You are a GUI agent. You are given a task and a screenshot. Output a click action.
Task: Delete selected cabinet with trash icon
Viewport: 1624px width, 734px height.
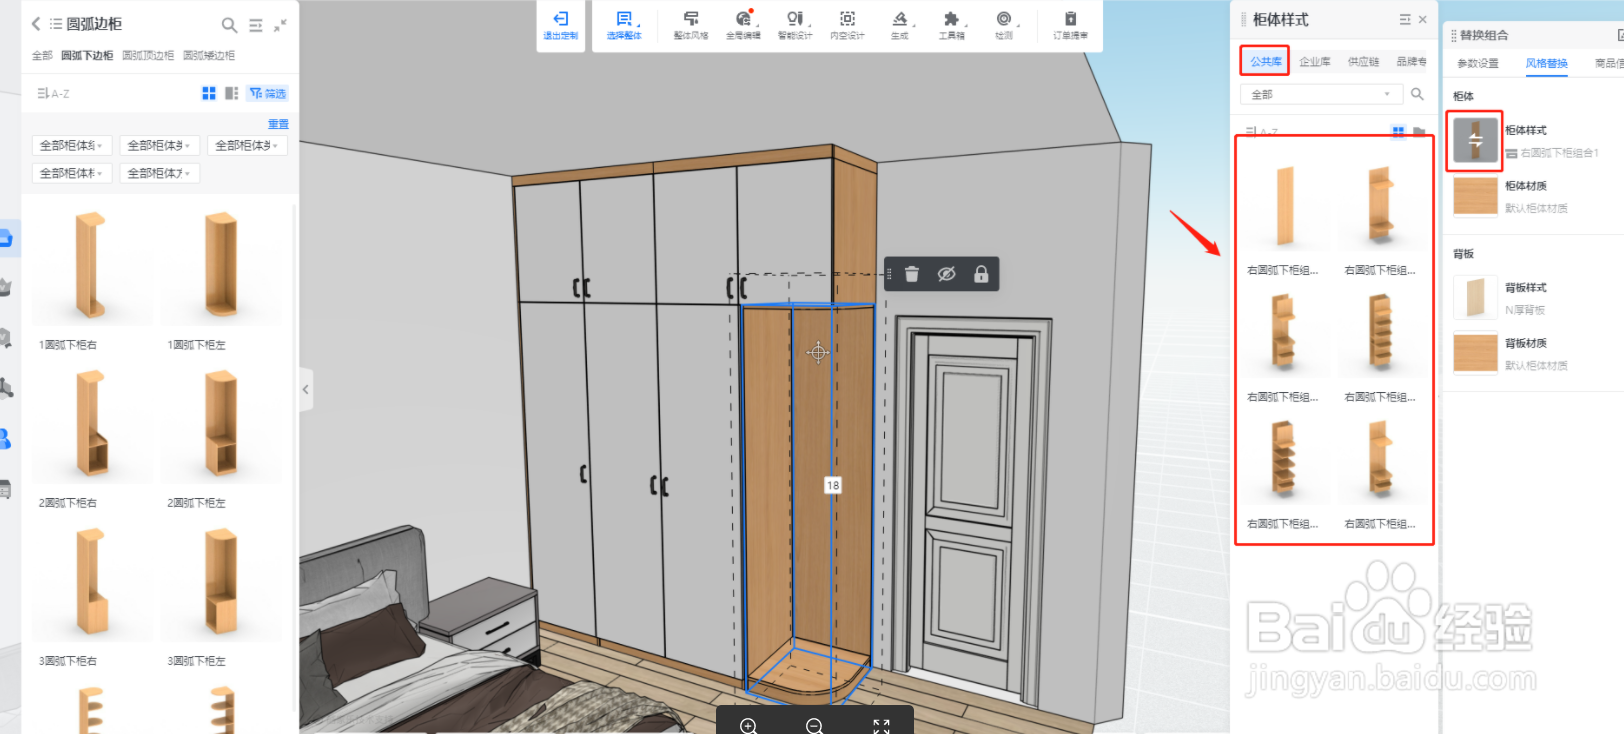pyautogui.click(x=912, y=274)
